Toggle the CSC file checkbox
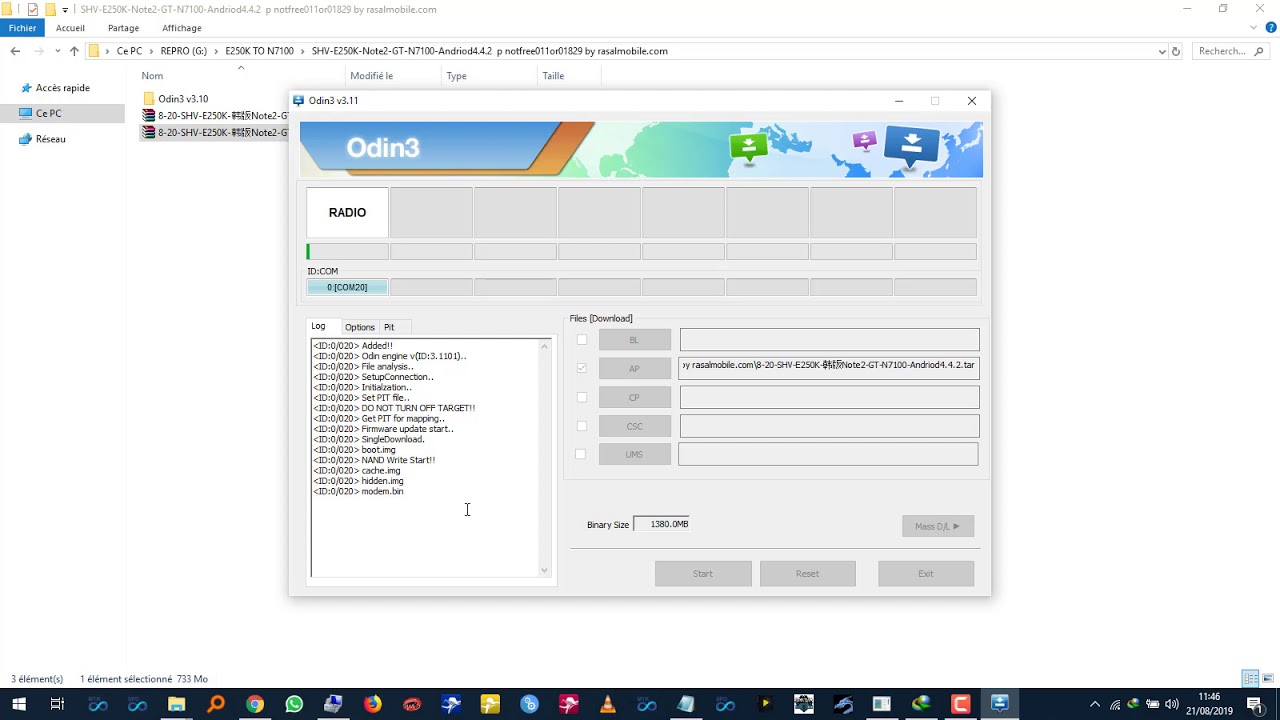This screenshot has width=1280, height=720. [x=582, y=426]
